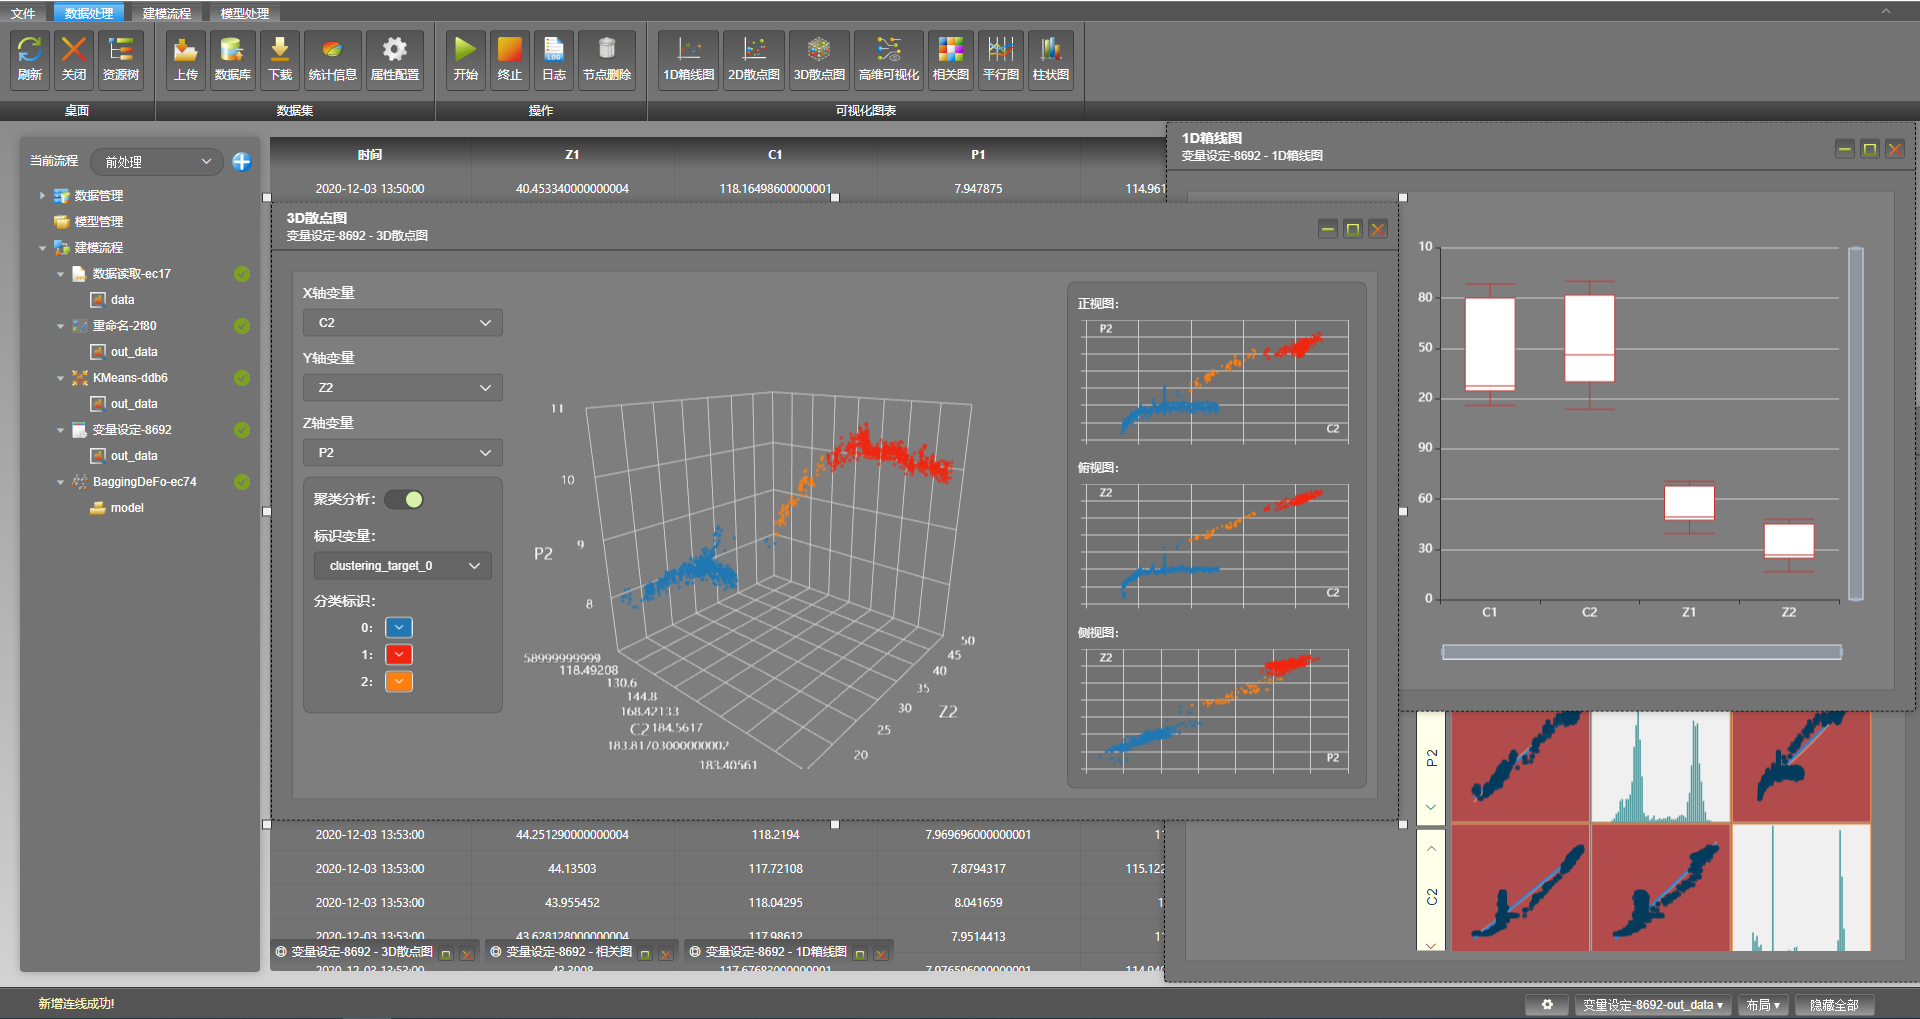Switch to the 建模流程 tab

pos(166,13)
